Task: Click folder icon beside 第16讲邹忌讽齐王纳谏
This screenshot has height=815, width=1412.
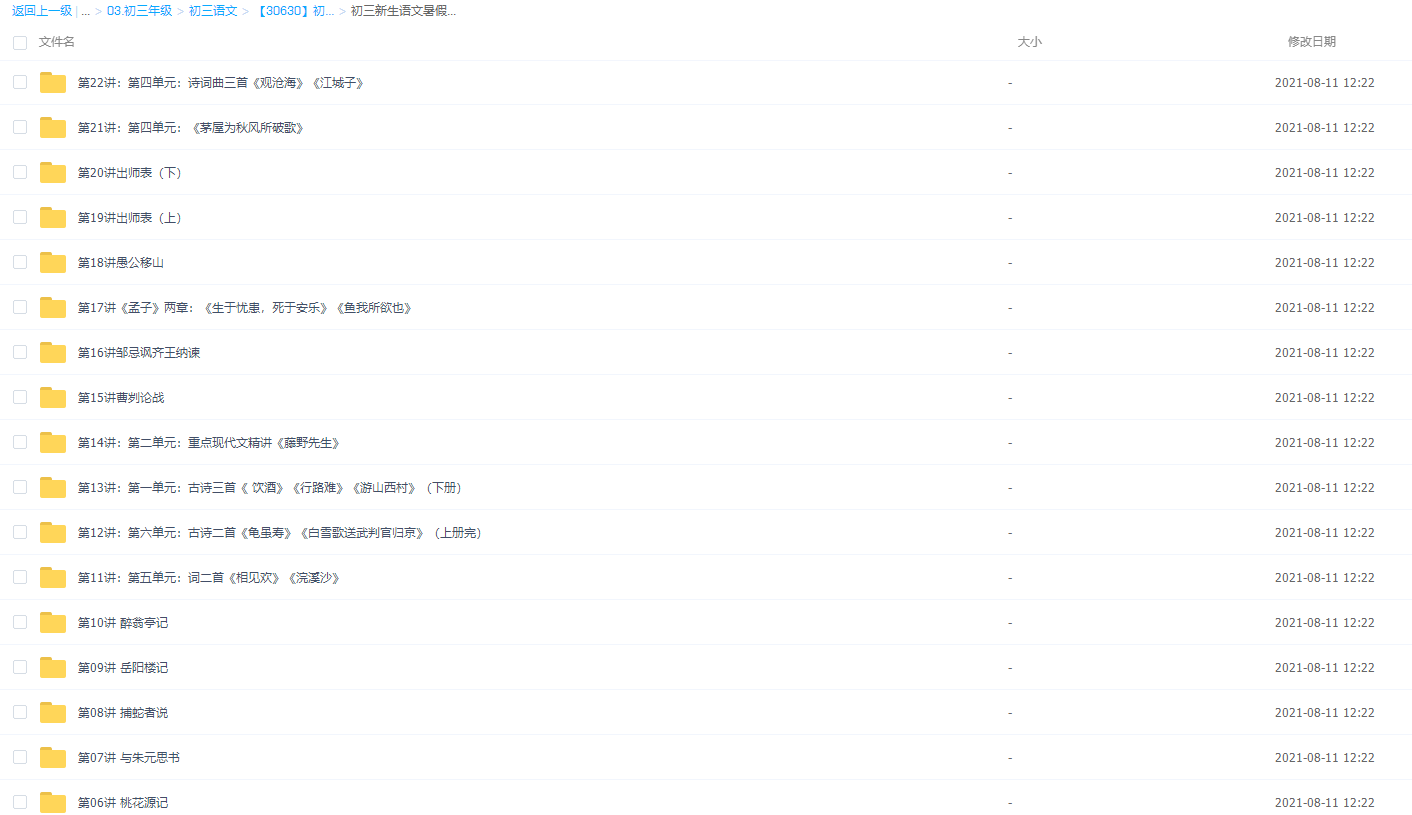Action: (53, 353)
